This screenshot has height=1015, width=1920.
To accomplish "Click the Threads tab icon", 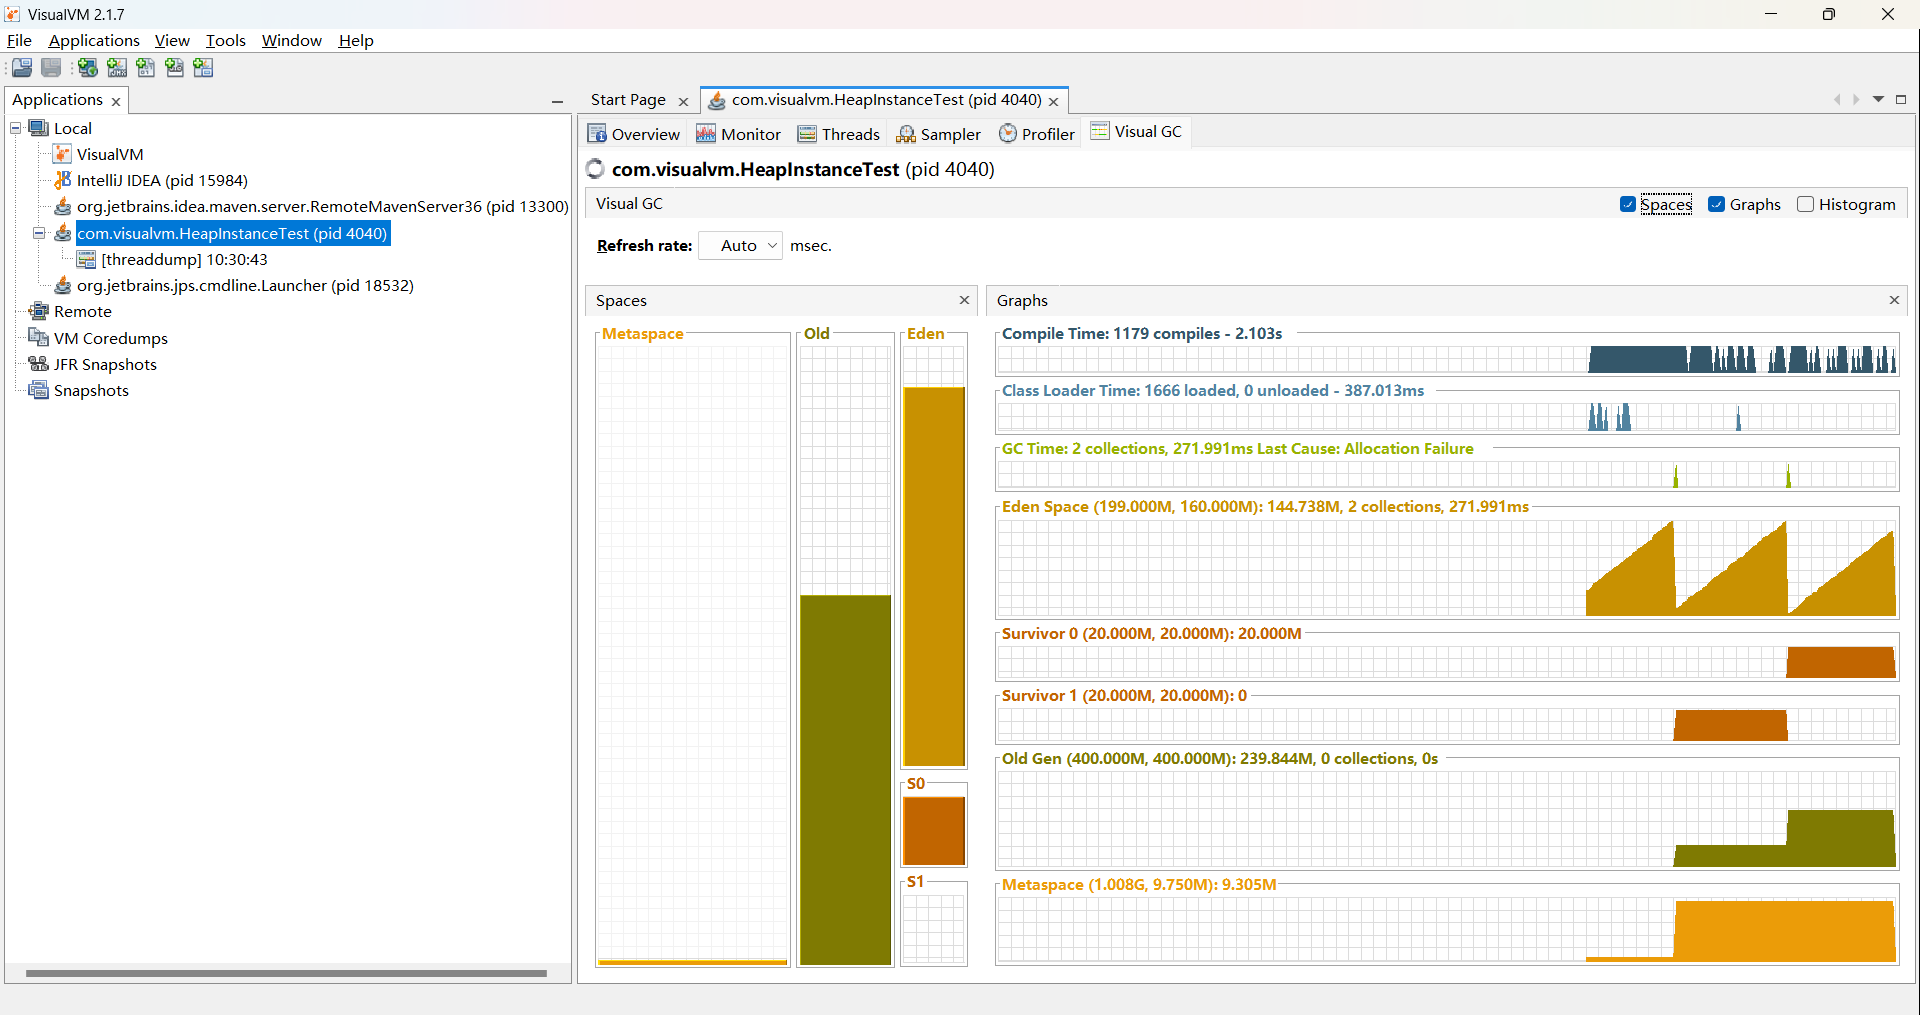I will click(807, 134).
